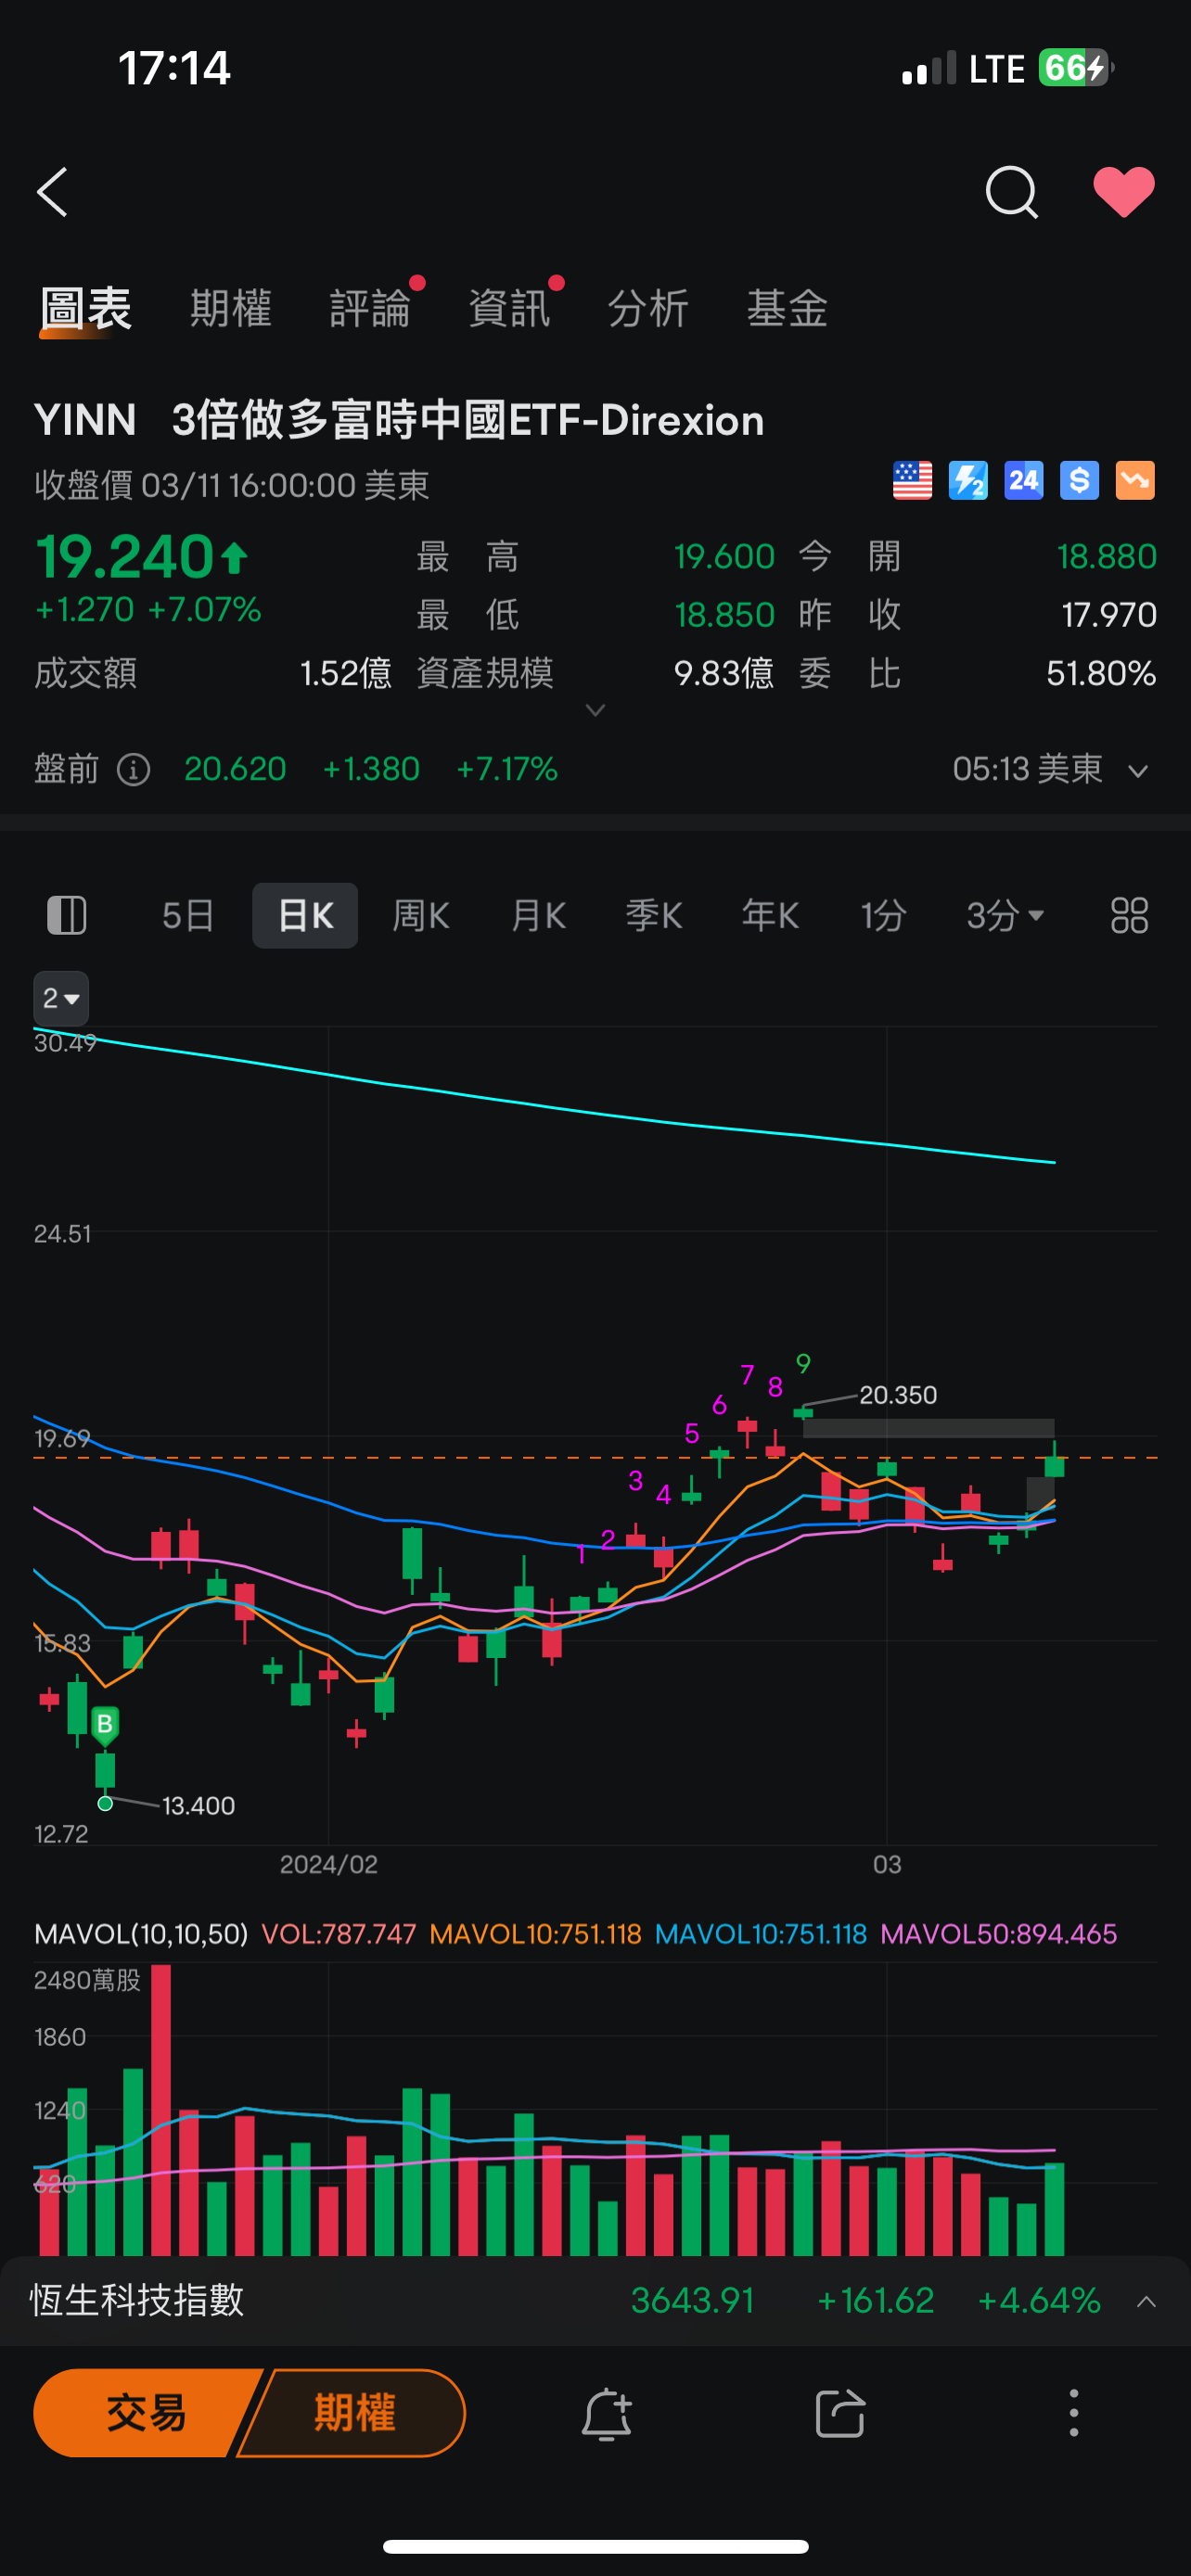Viewport: 1191px width, 2576px height.
Task: Tap the battery indicator in status bar
Action: 1075,68
